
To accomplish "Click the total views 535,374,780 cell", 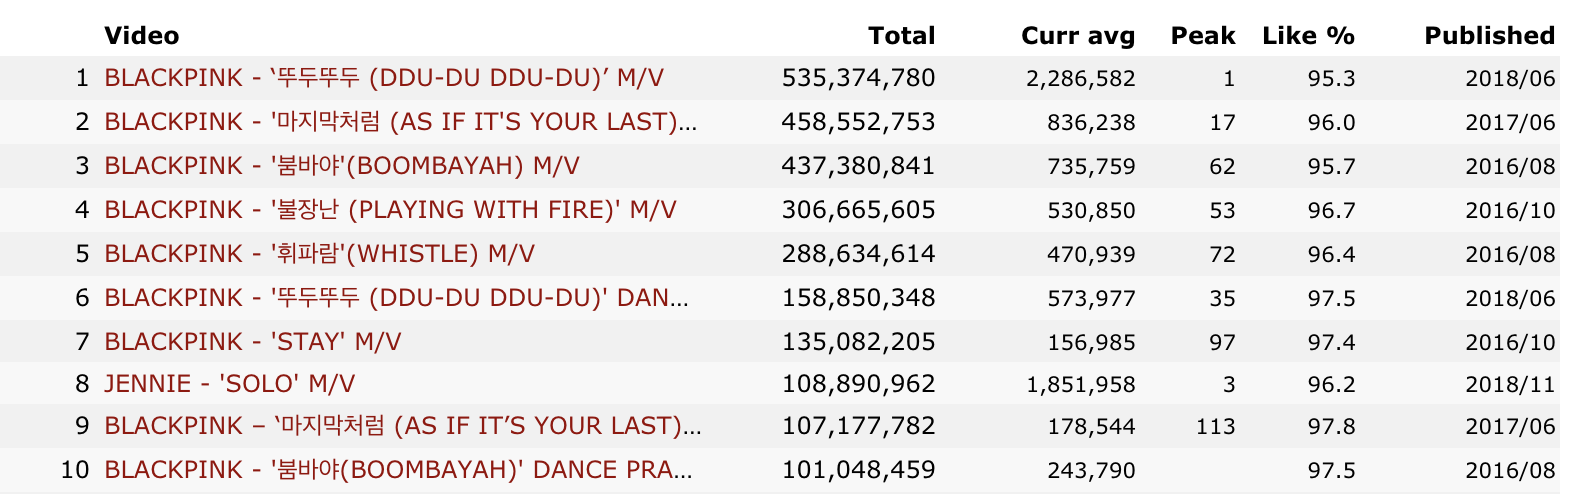I will tap(858, 78).
